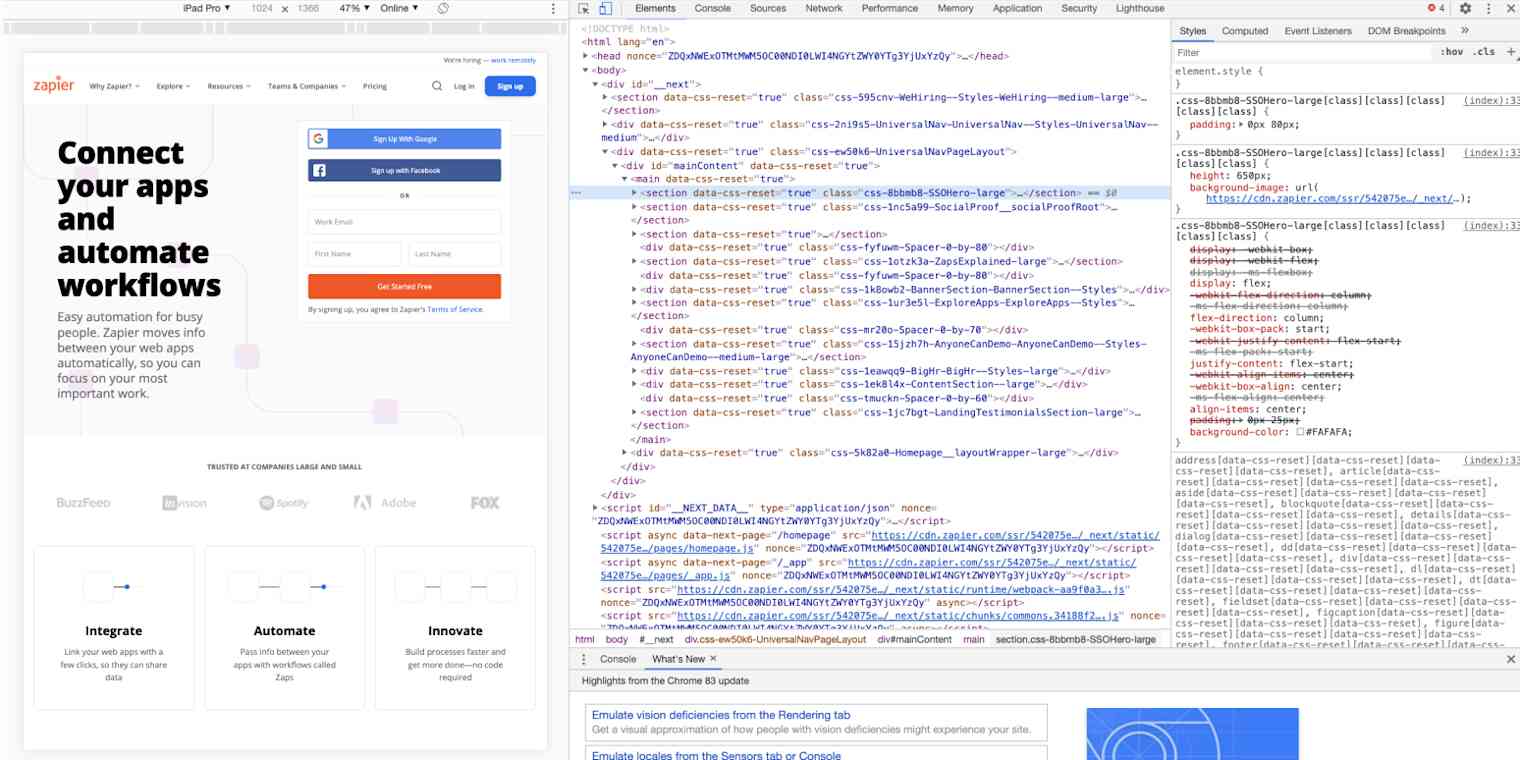Add new style rule plus icon

coord(1511,51)
